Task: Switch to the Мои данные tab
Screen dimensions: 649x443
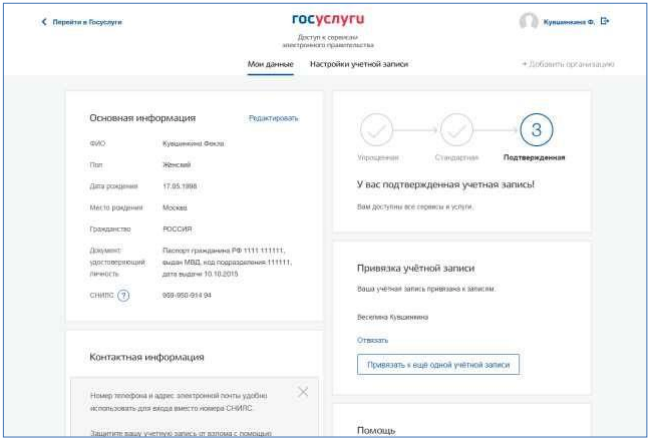Action: click(270, 64)
